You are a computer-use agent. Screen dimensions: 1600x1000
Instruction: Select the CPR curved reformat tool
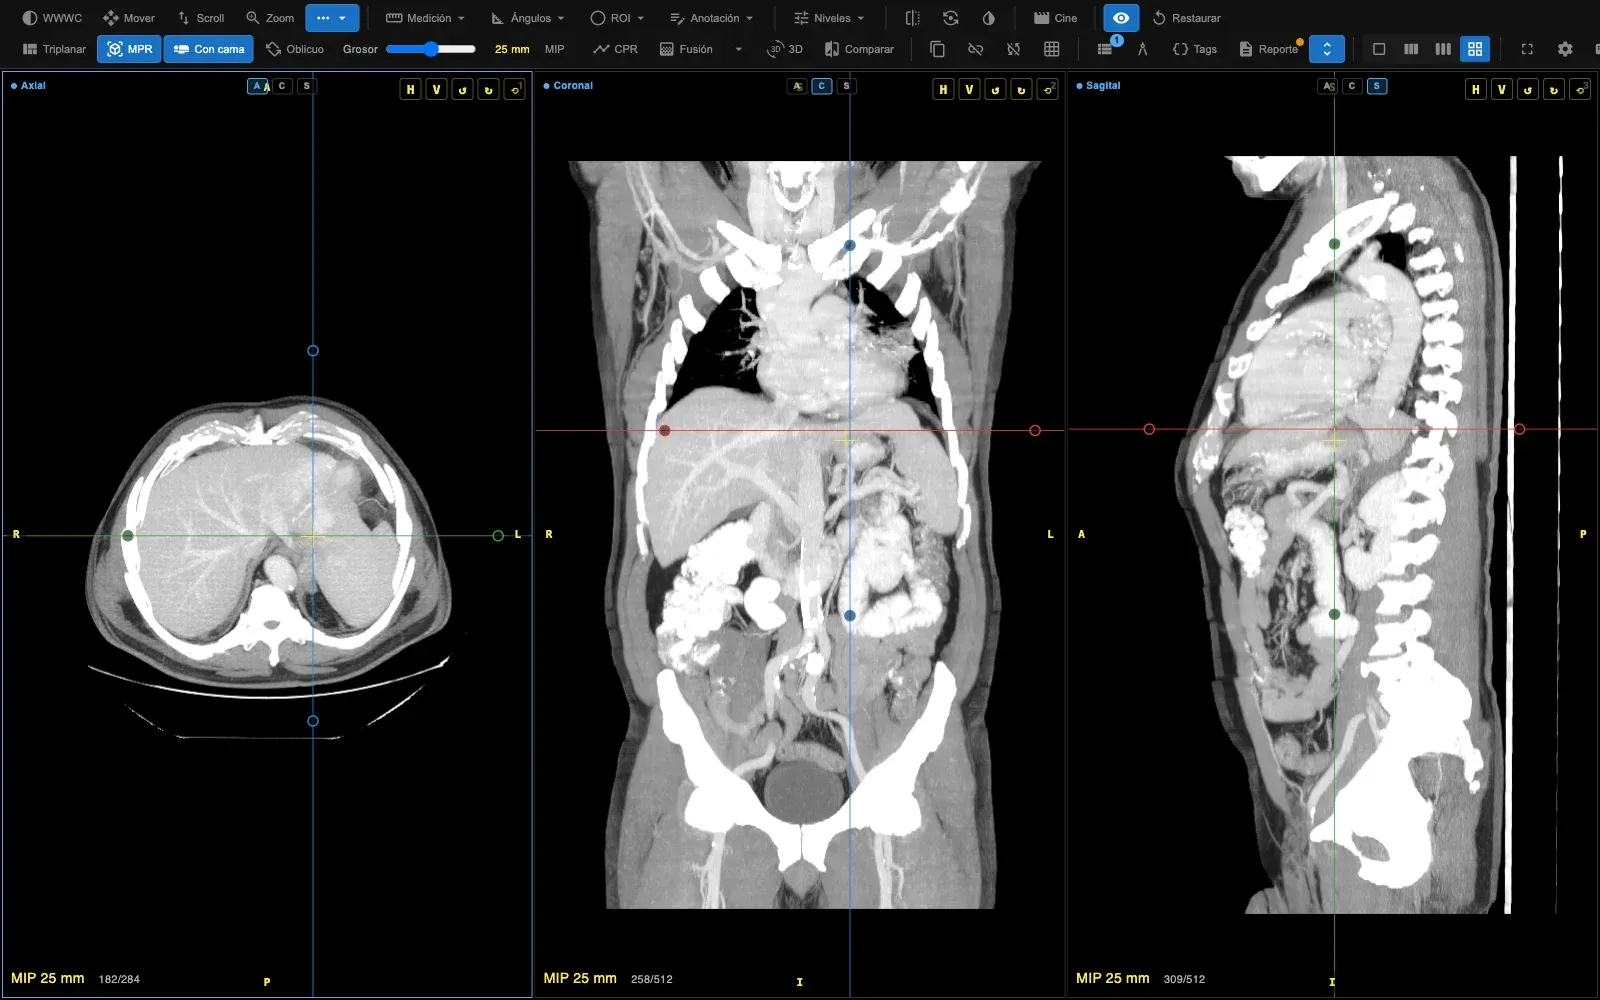coord(615,49)
